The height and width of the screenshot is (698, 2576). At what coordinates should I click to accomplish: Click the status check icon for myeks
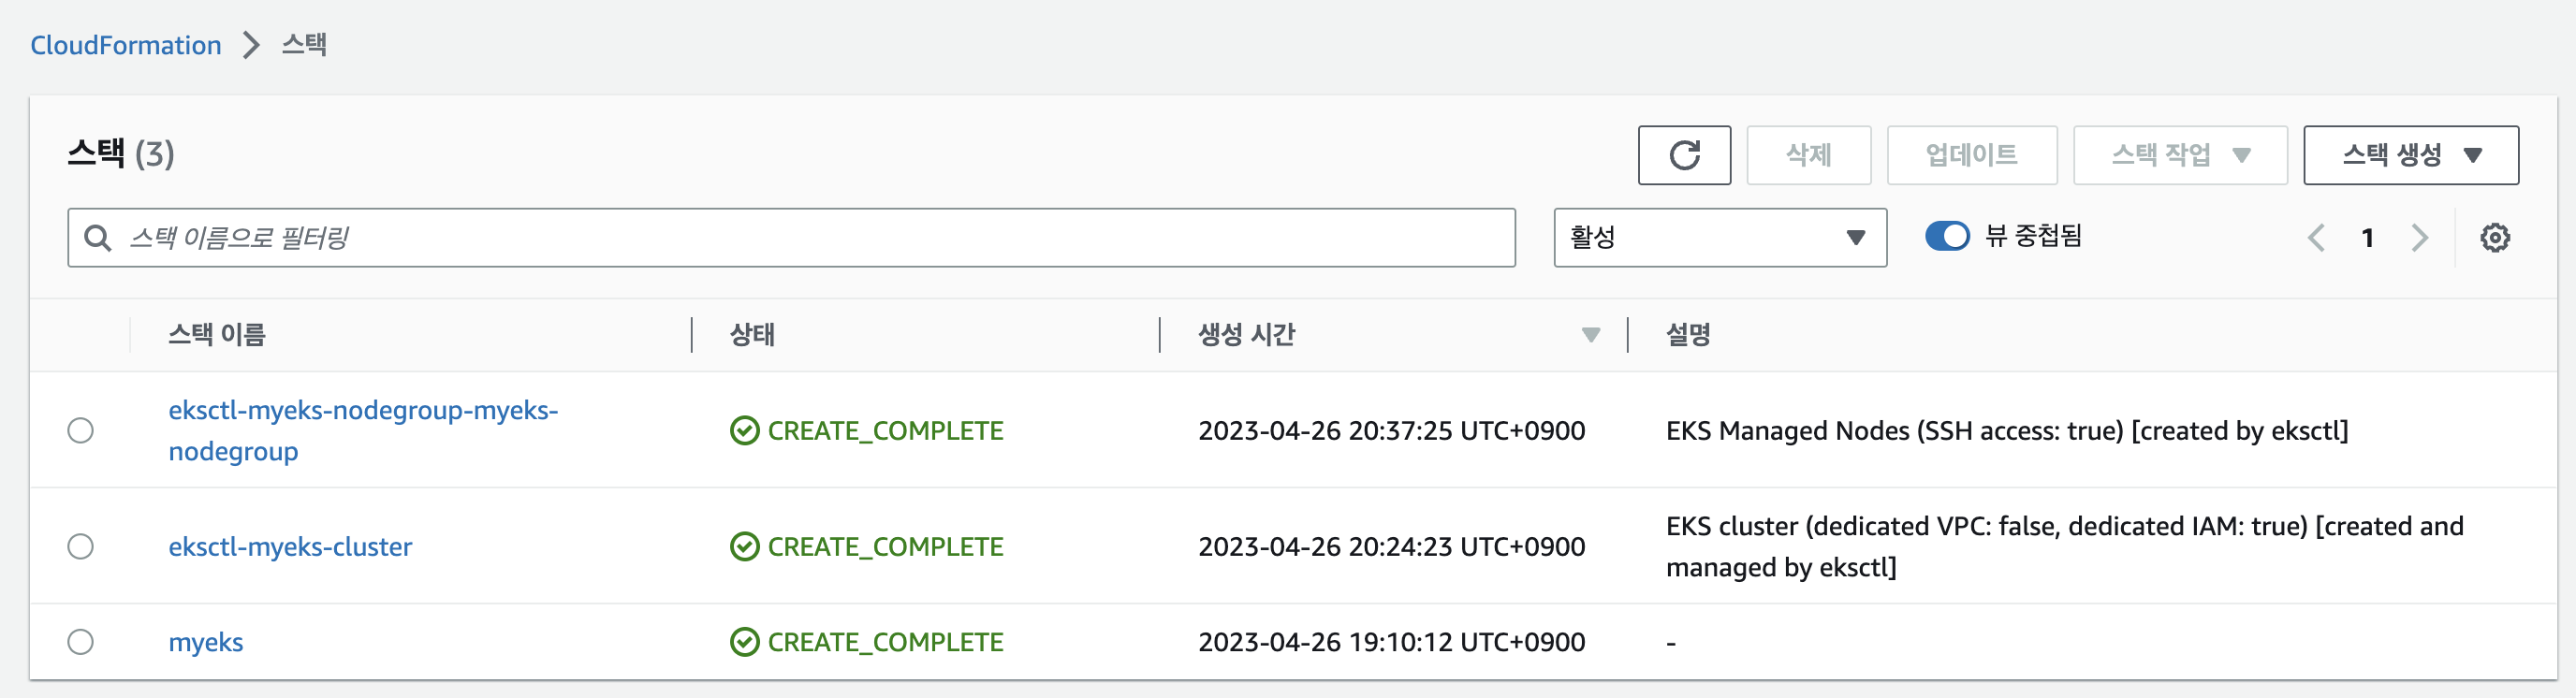click(744, 642)
